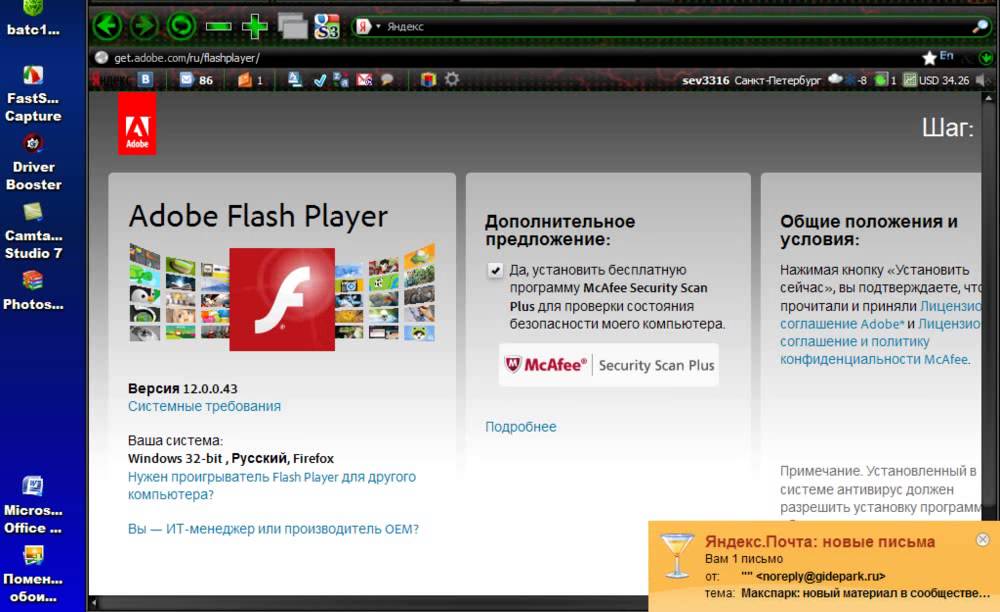Click the orange toolbar icon with count 1
The image size is (1000, 612).
pyautogui.click(x=250, y=80)
